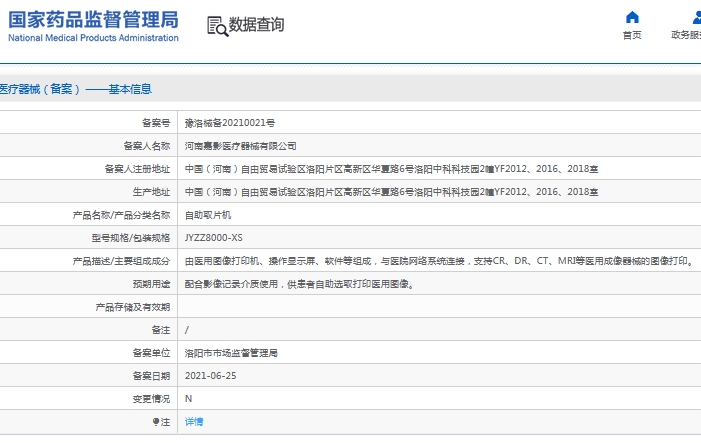The image size is (701, 443).
Task: Click product name 自助取片机
Action: [x=208, y=215]
